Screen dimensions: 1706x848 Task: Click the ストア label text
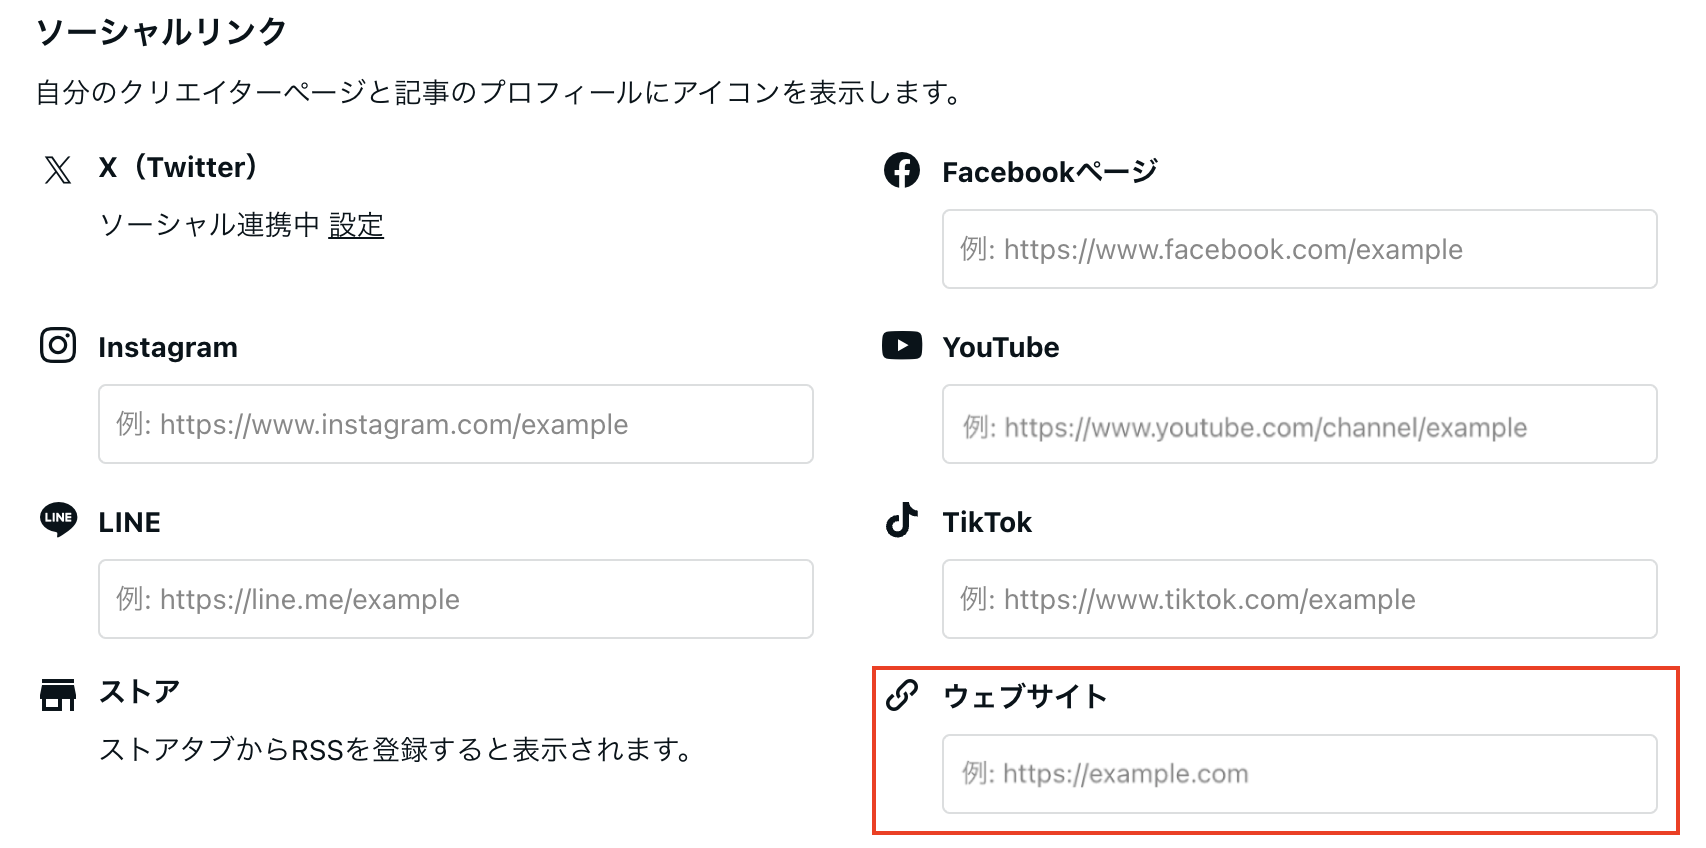[x=139, y=691]
